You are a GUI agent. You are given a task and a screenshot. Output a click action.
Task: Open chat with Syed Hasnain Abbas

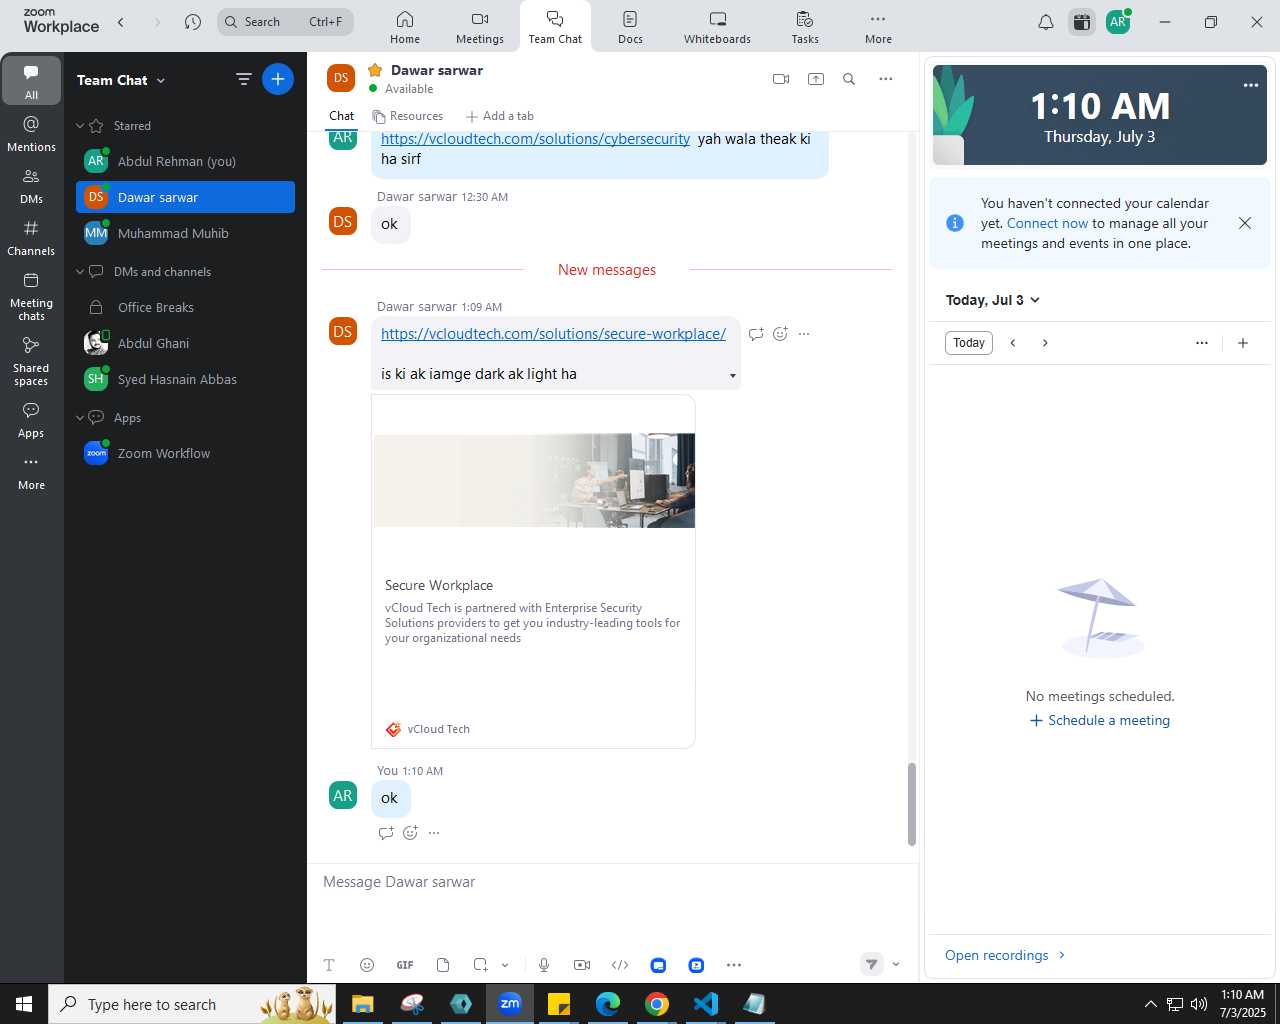pos(185,379)
